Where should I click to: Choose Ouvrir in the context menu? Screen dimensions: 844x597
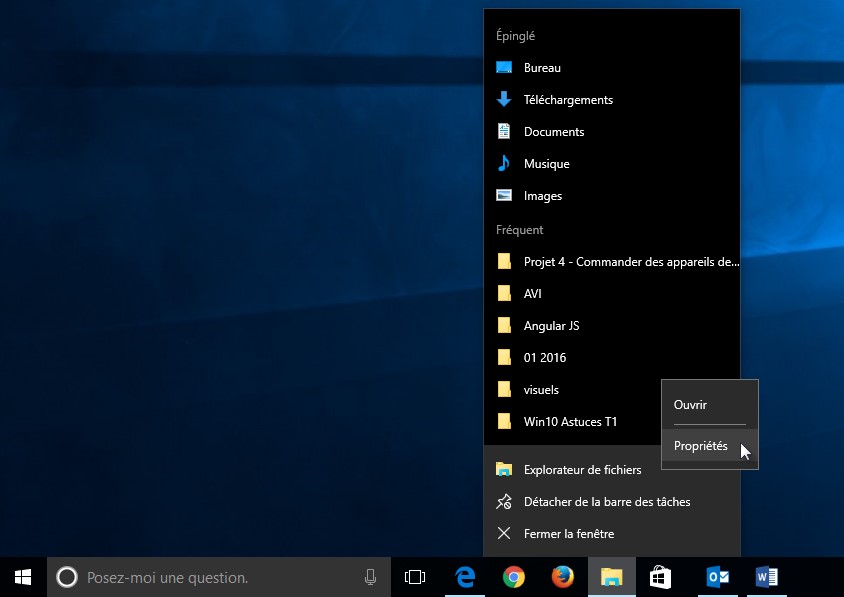point(690,405)
